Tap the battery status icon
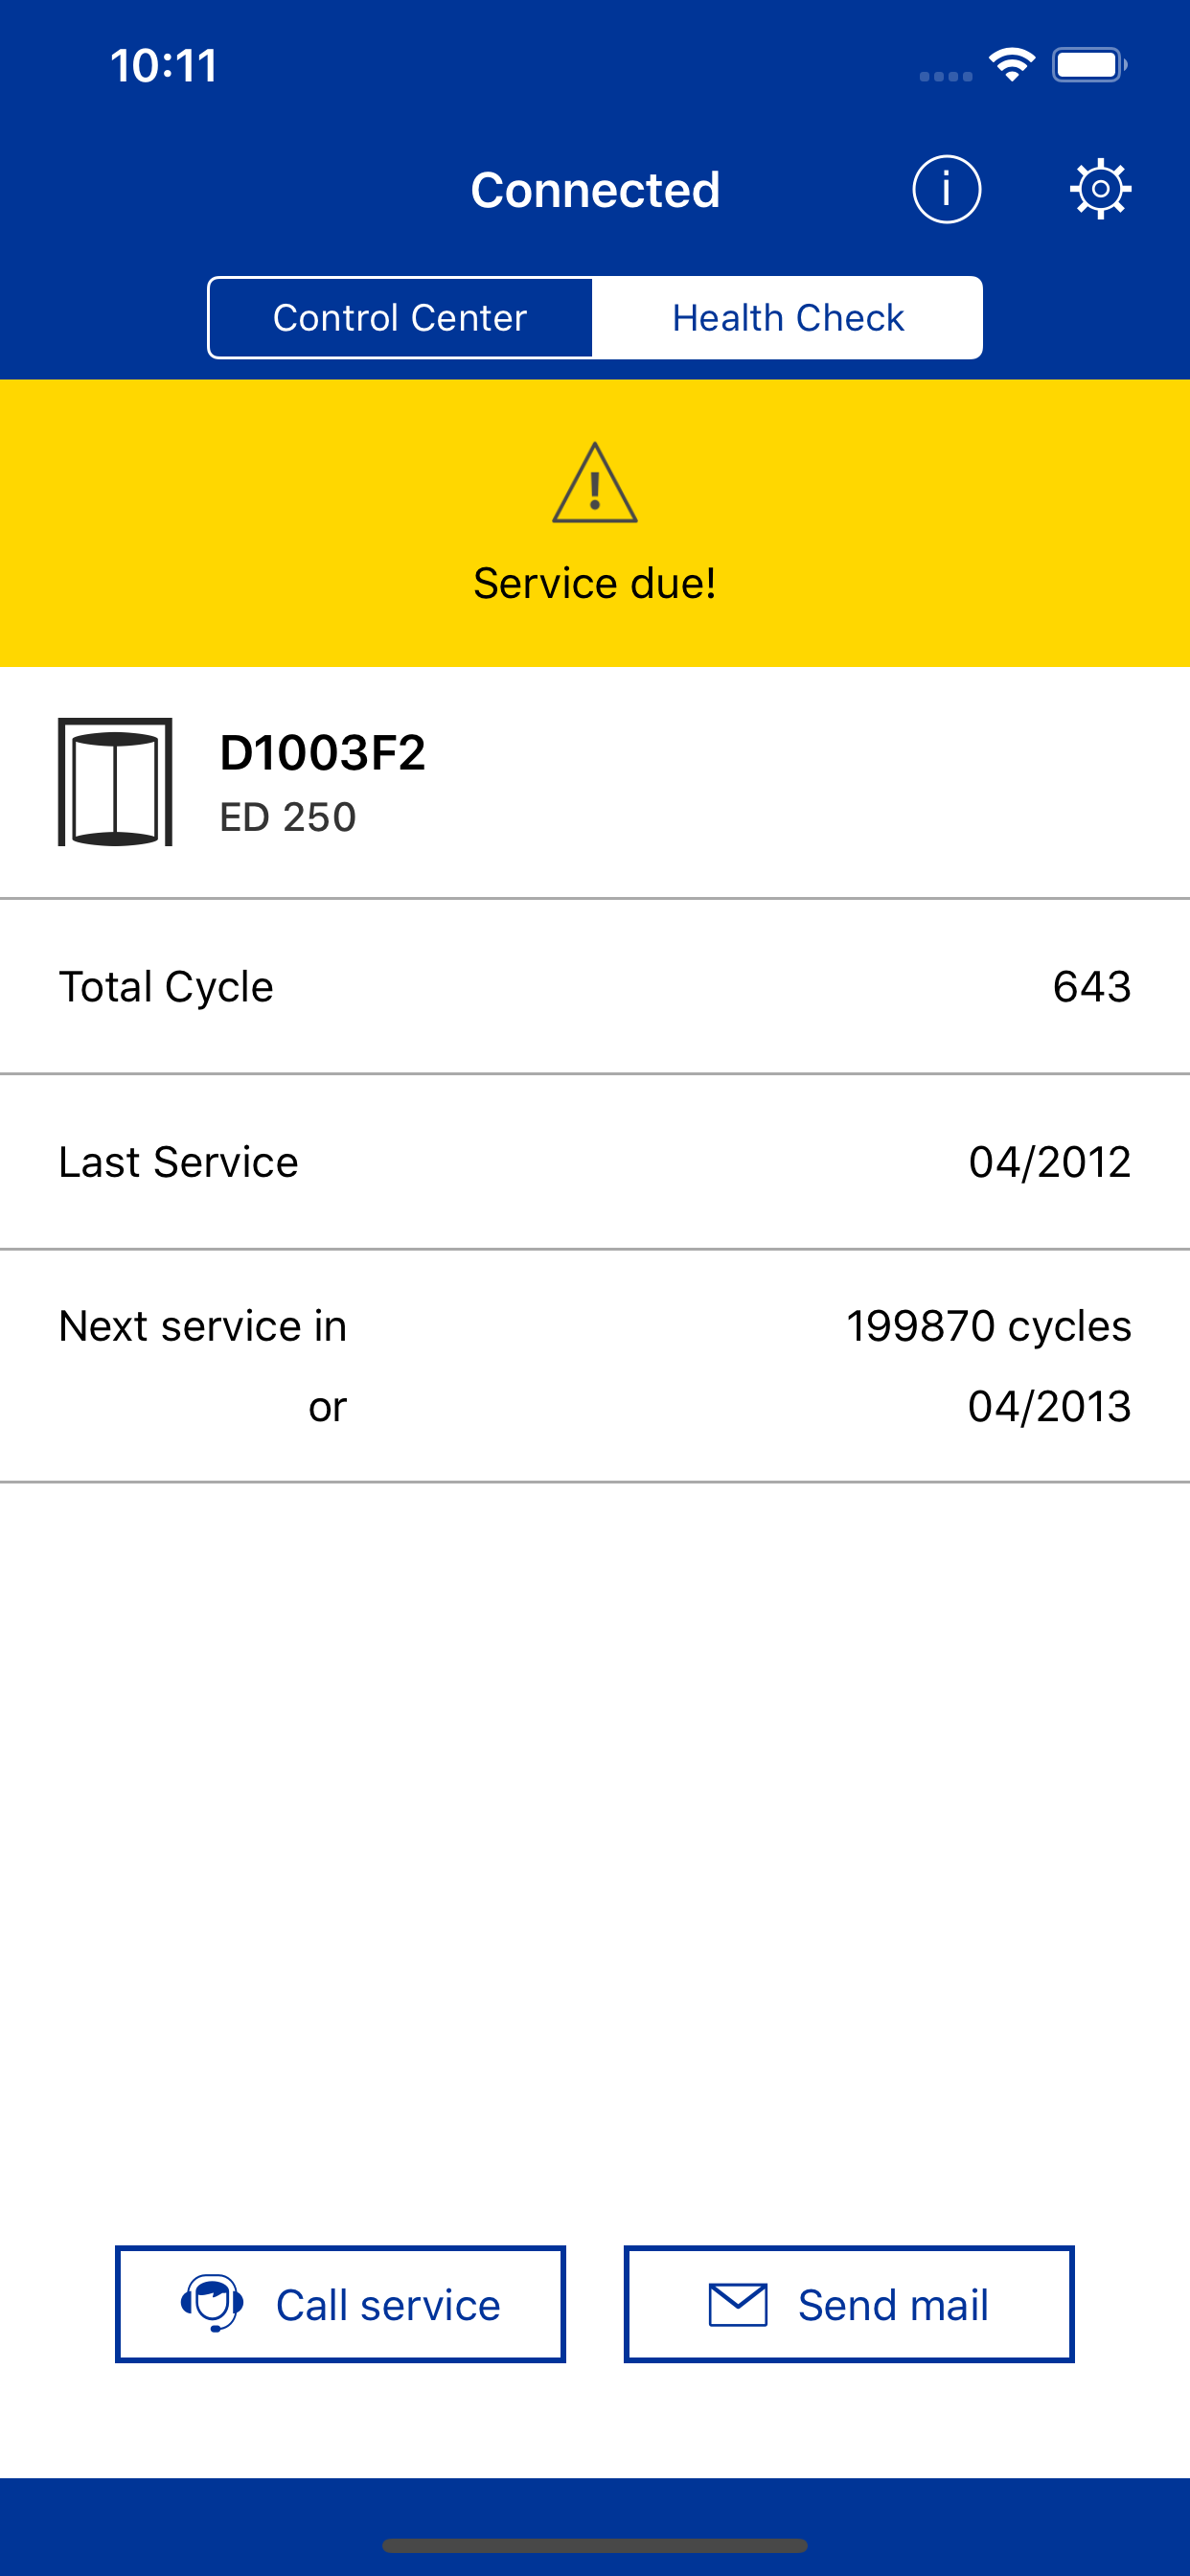 coord(1088,65)
